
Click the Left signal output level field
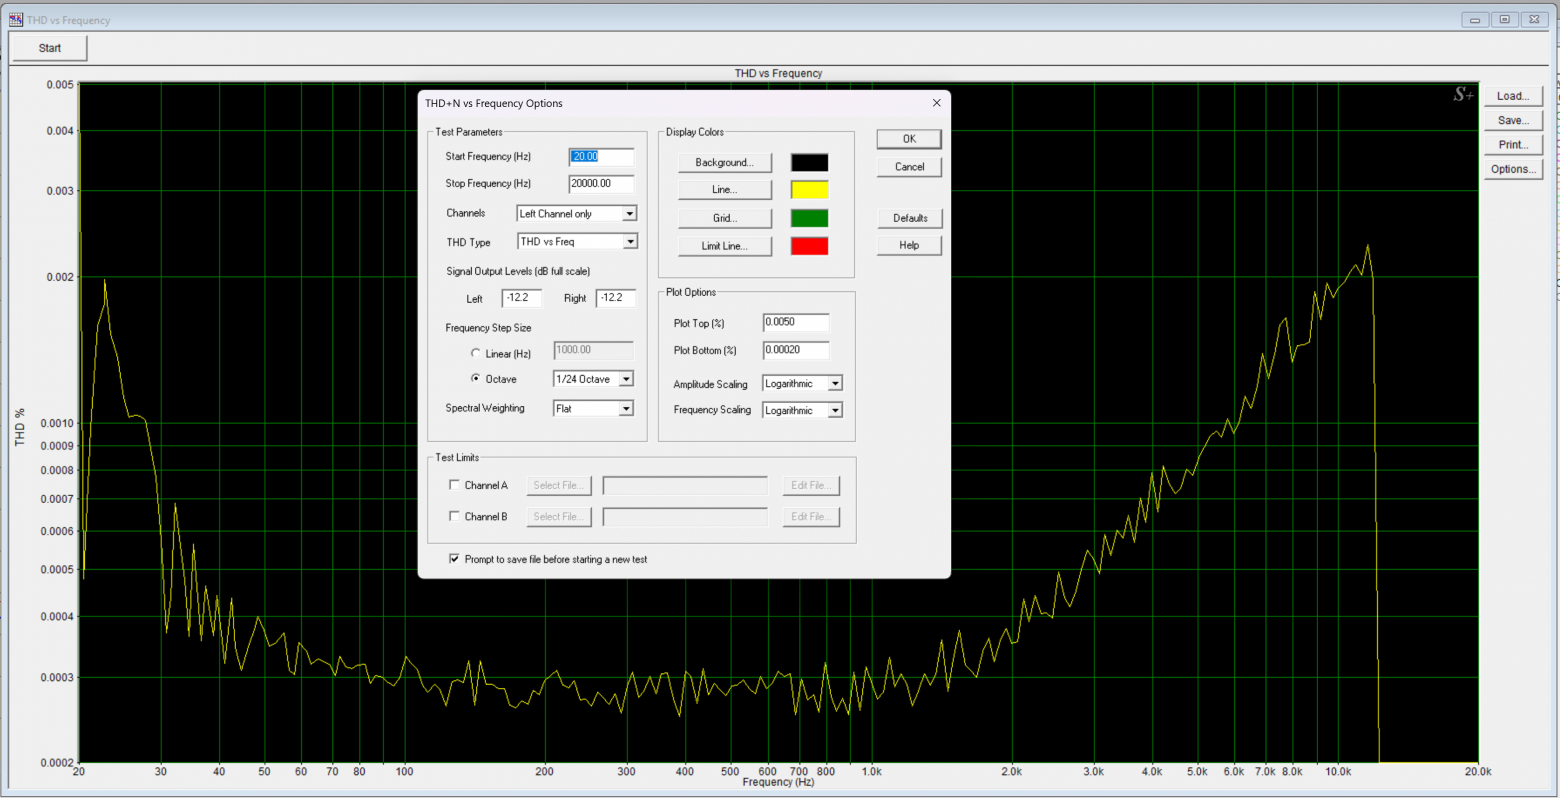pos(522,298)
